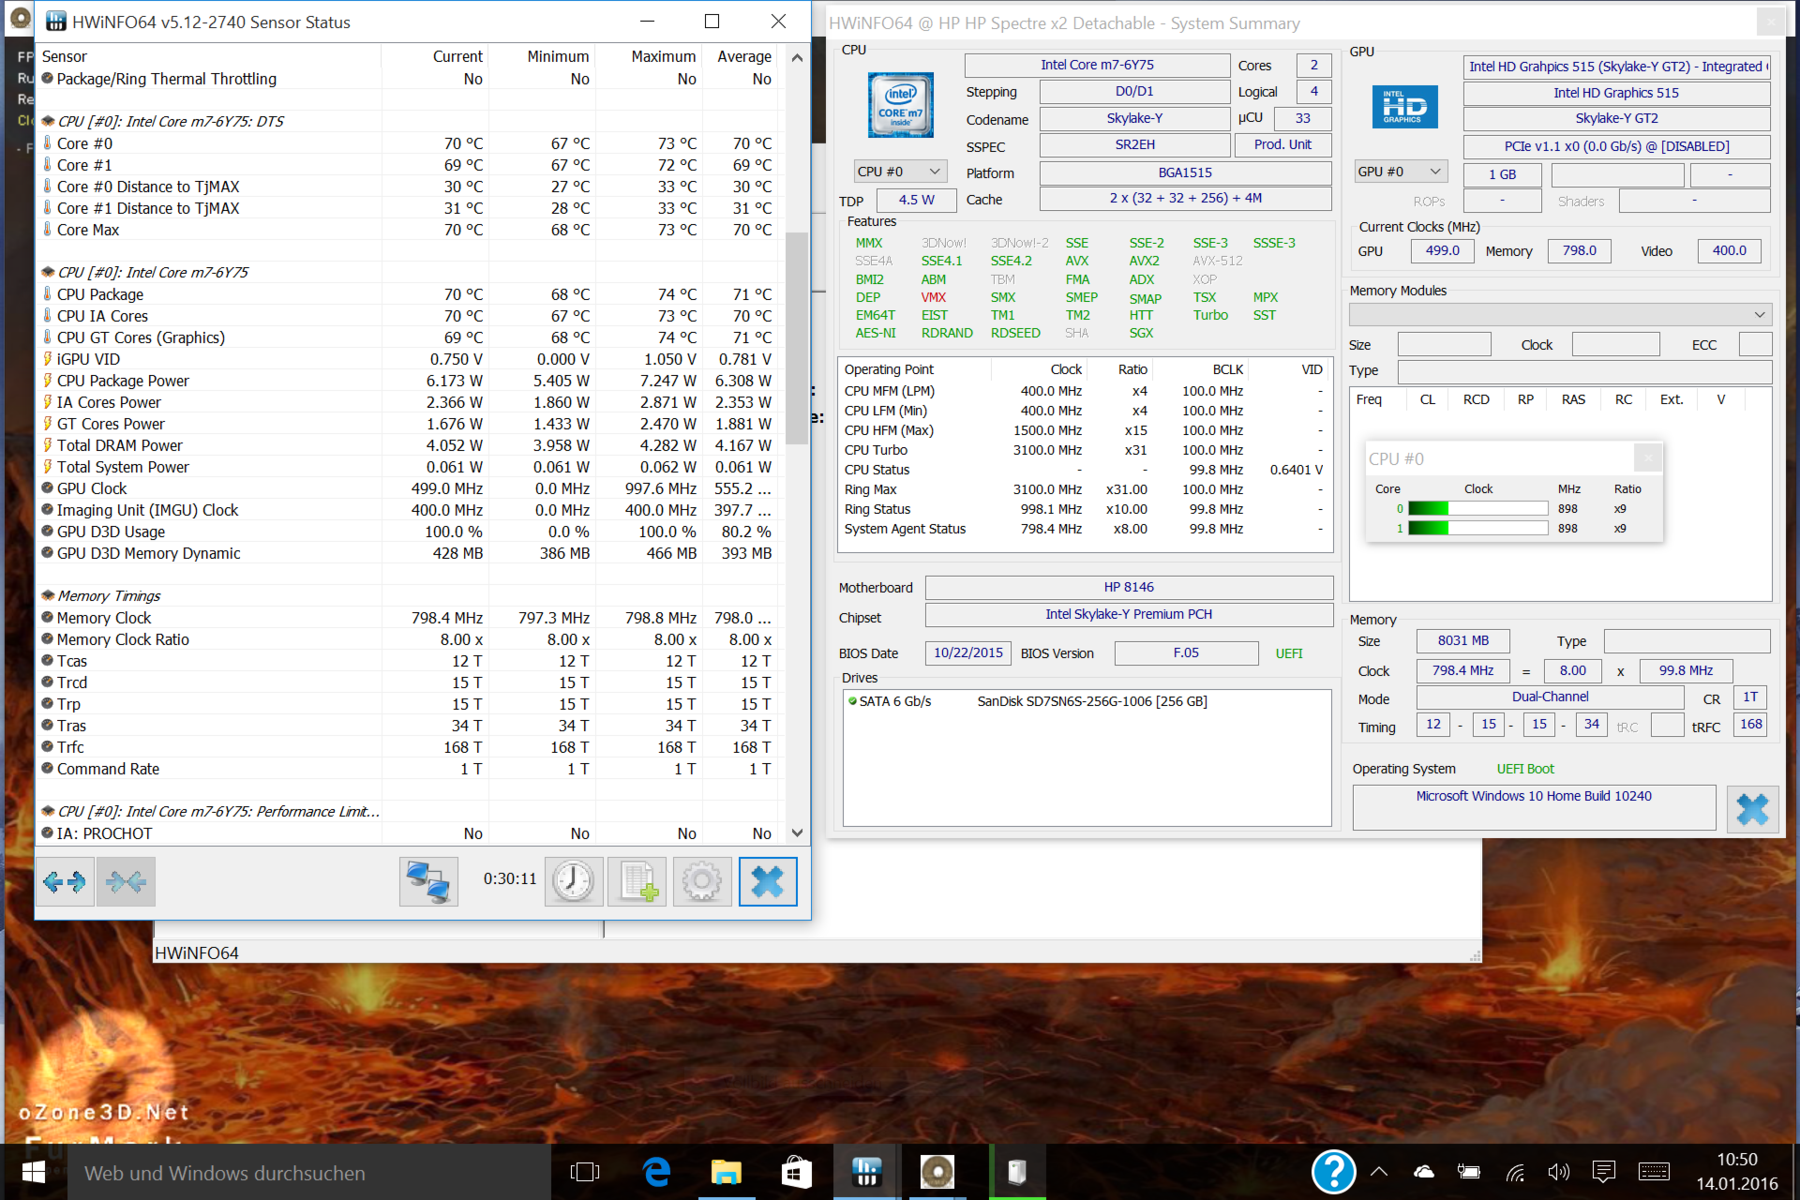Click the Intel Skylake-Y Premium PCH field

(x=1129, y=614)
